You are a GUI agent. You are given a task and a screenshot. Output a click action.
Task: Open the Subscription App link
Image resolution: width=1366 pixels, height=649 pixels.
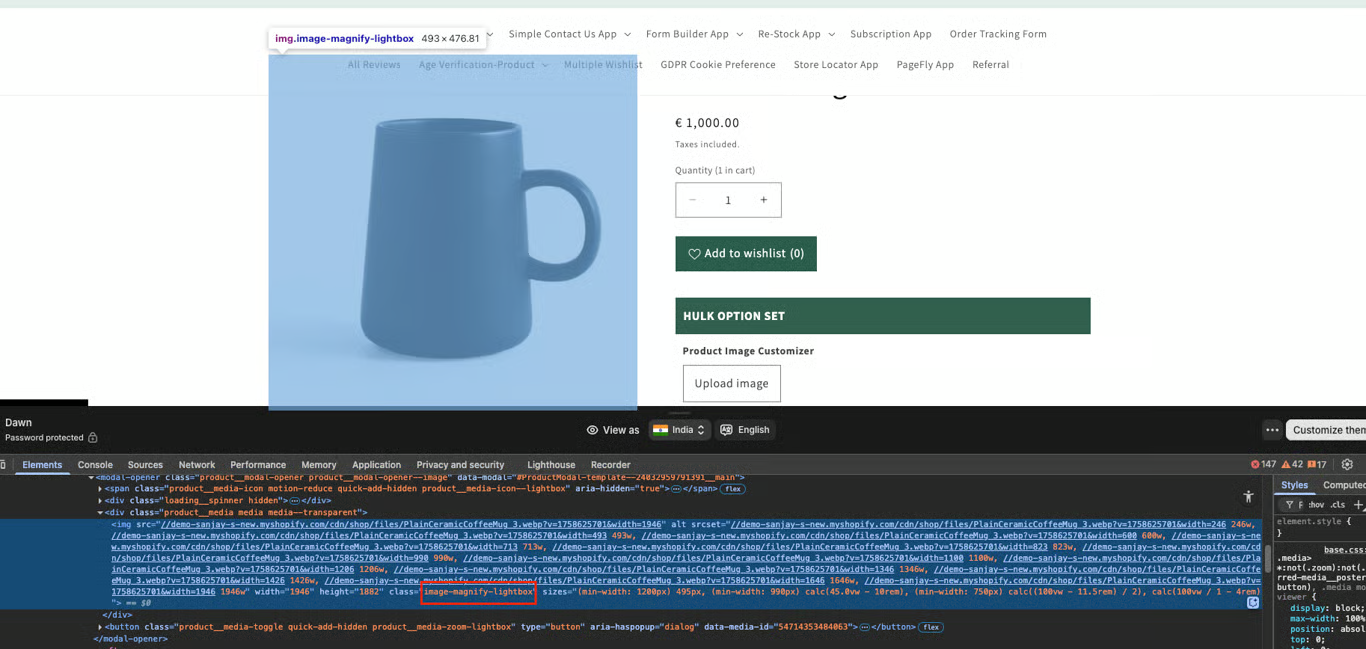pyautogui.click(x=891, y=34)
